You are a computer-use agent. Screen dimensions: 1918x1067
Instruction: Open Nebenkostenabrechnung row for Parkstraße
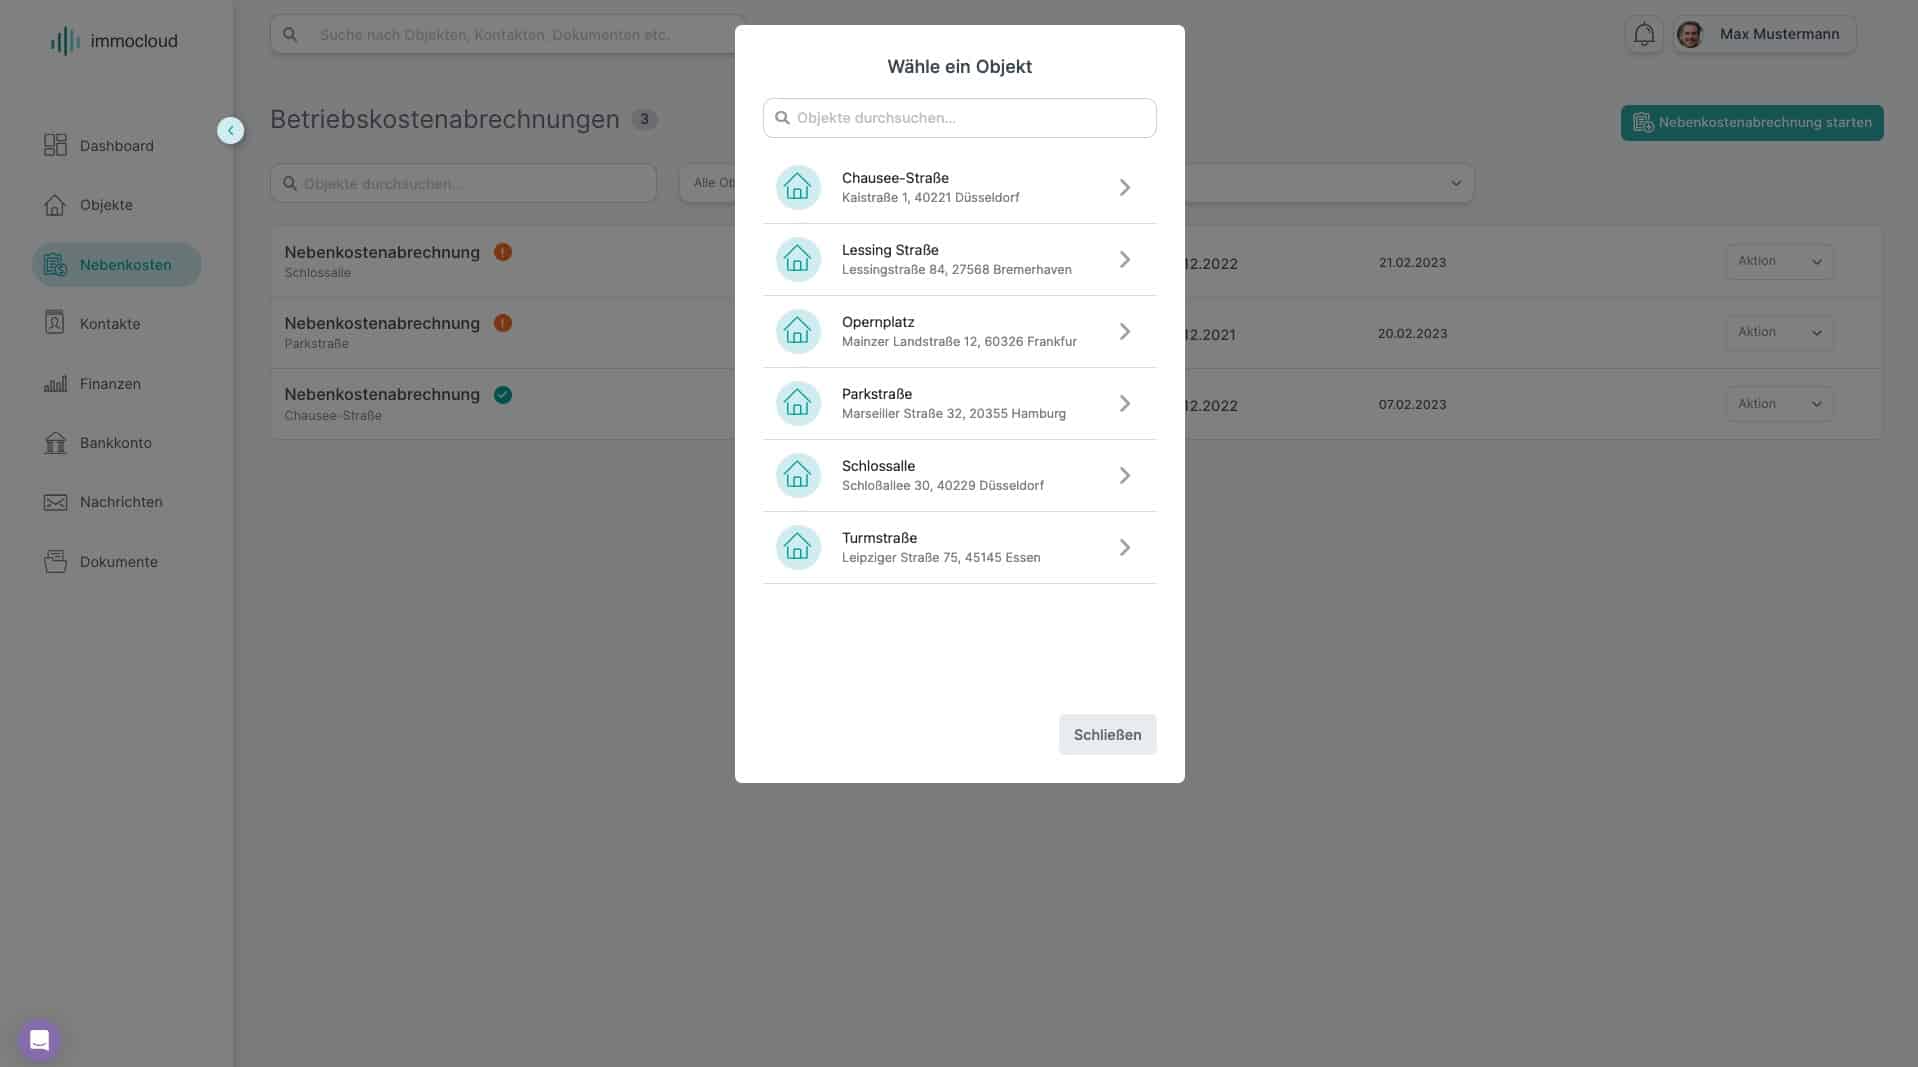[502, 333]
